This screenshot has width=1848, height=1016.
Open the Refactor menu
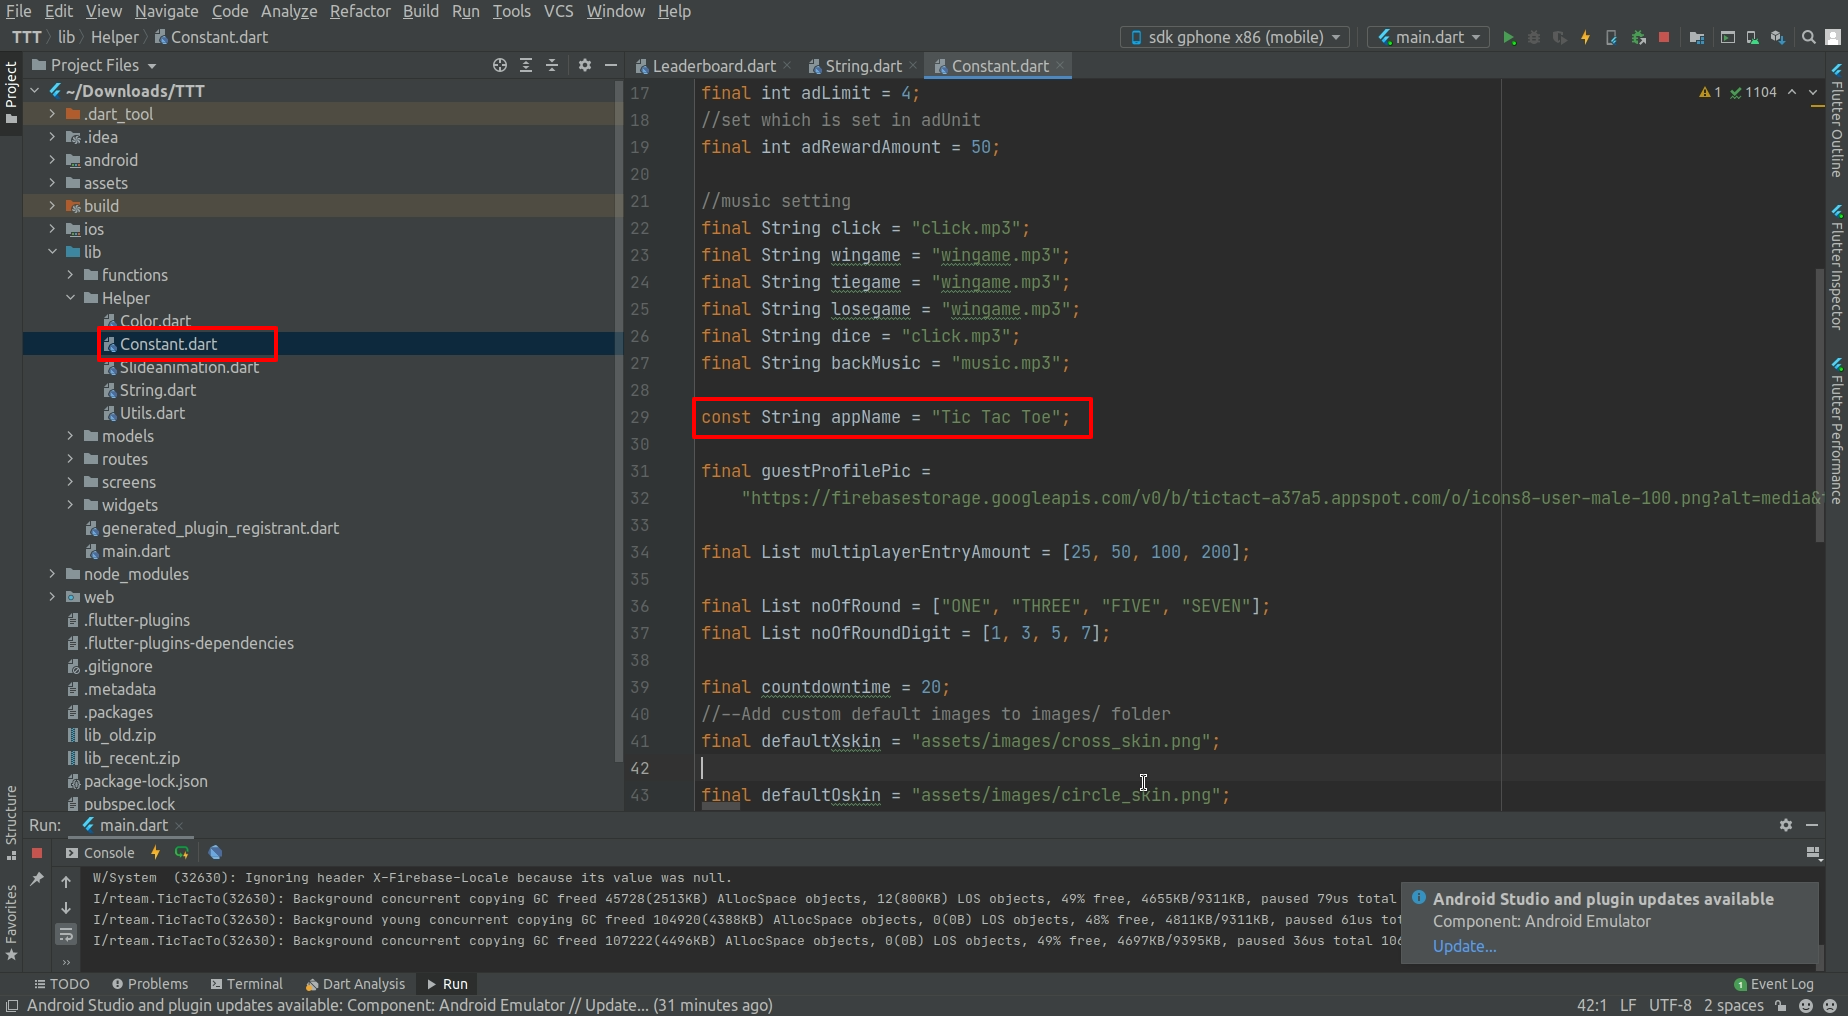click(x=360, y=11)
